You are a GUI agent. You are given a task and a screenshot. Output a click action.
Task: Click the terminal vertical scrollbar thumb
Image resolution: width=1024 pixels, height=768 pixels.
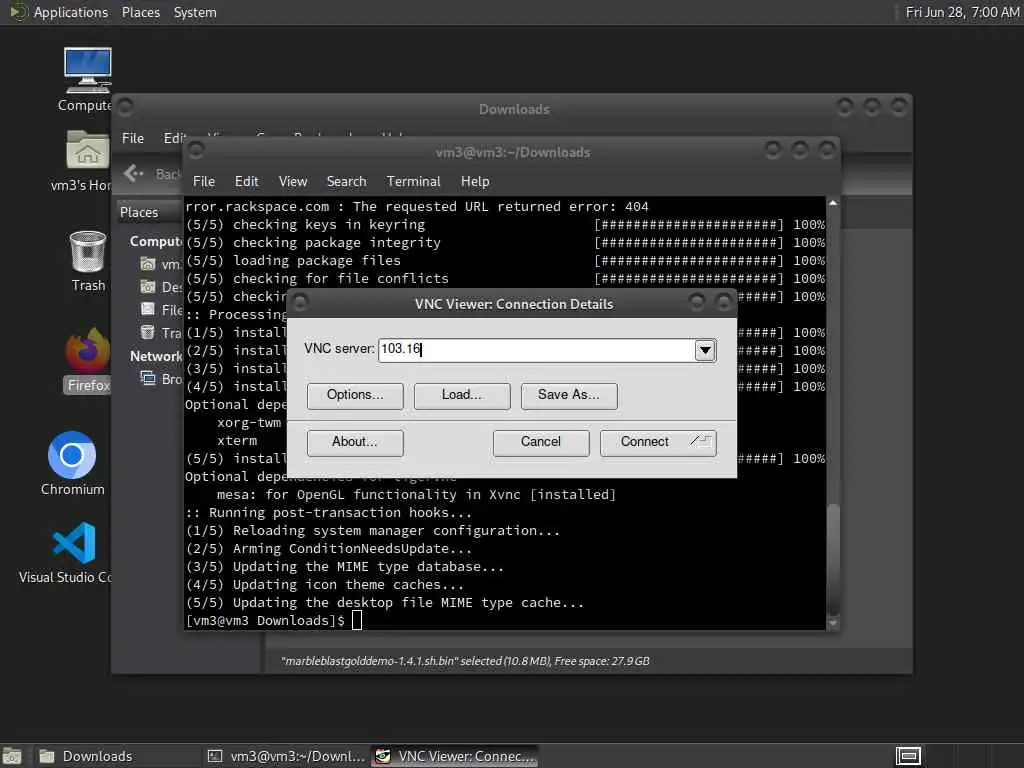(833, 560)
